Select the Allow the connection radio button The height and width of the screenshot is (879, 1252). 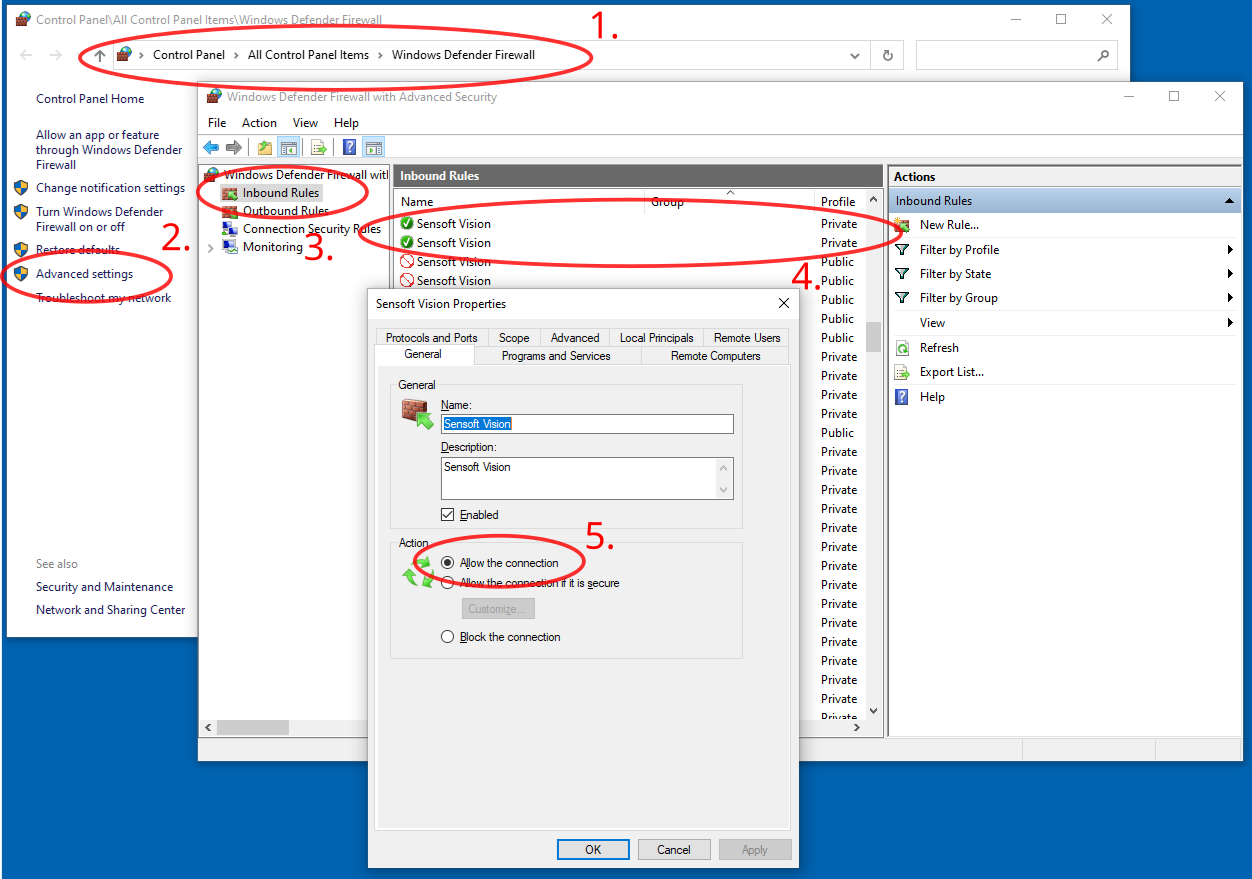pyautogui.click(x=448, y=563)
